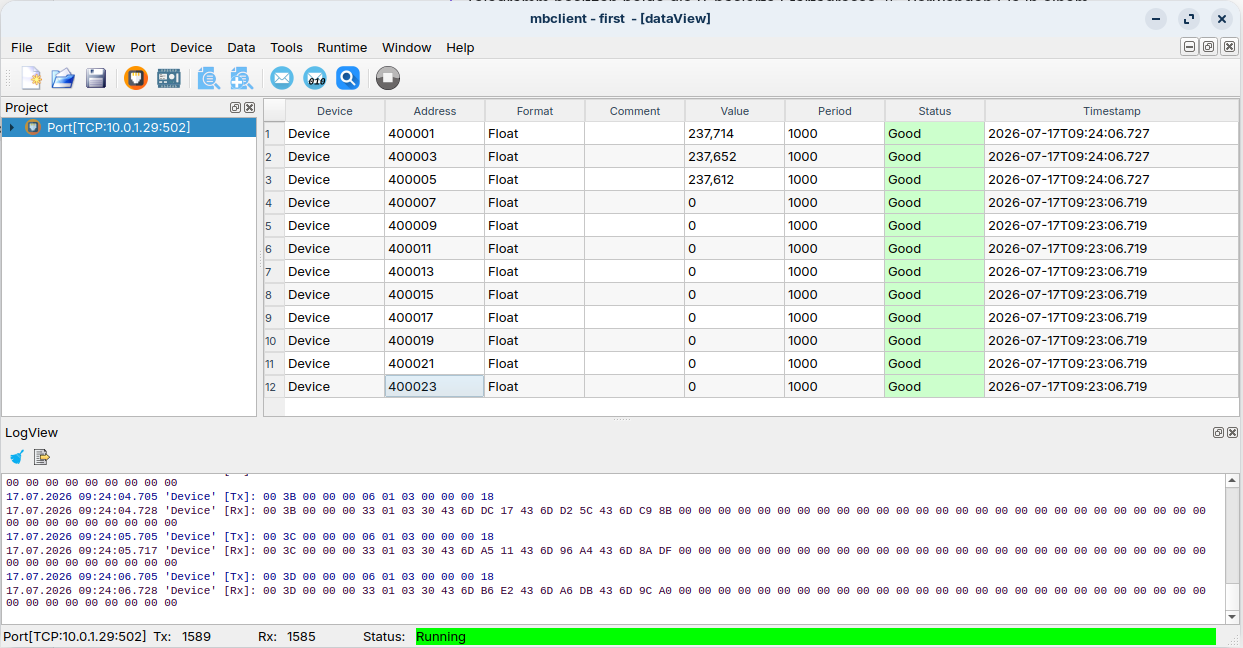Viewport: 1243px width, 648px height.
Task: Close the Project panel
Action: pos(250,107)
